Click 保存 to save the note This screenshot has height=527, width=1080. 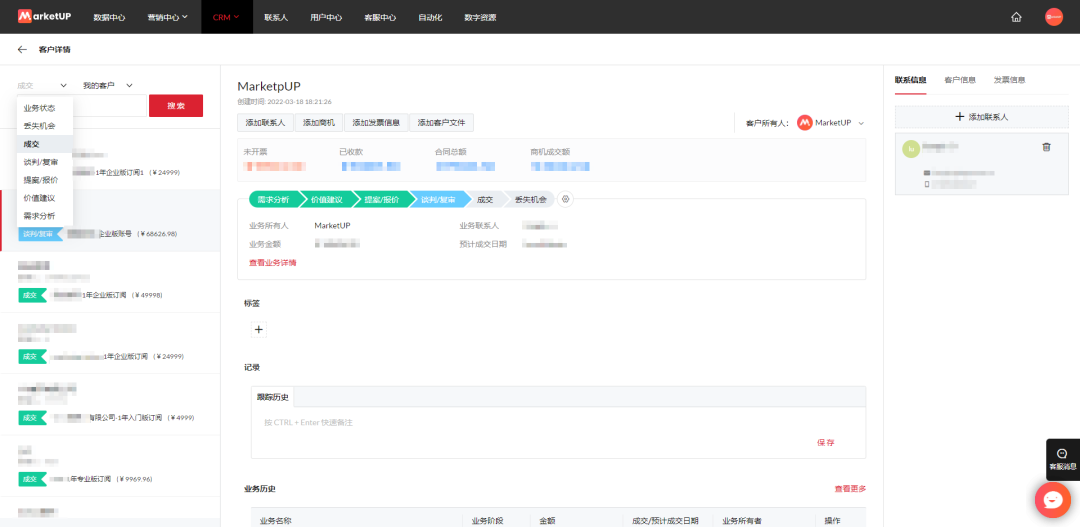coord(826,443)
